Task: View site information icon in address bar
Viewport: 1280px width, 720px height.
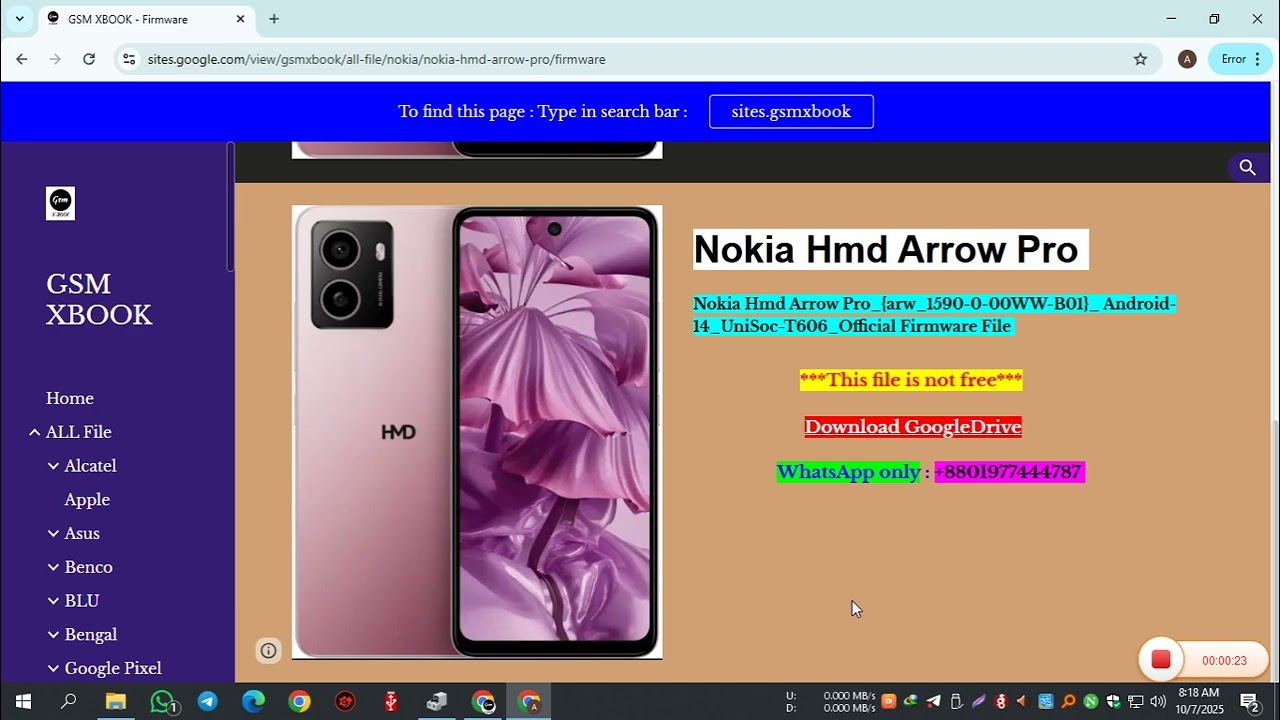Action: coord(129,59)
